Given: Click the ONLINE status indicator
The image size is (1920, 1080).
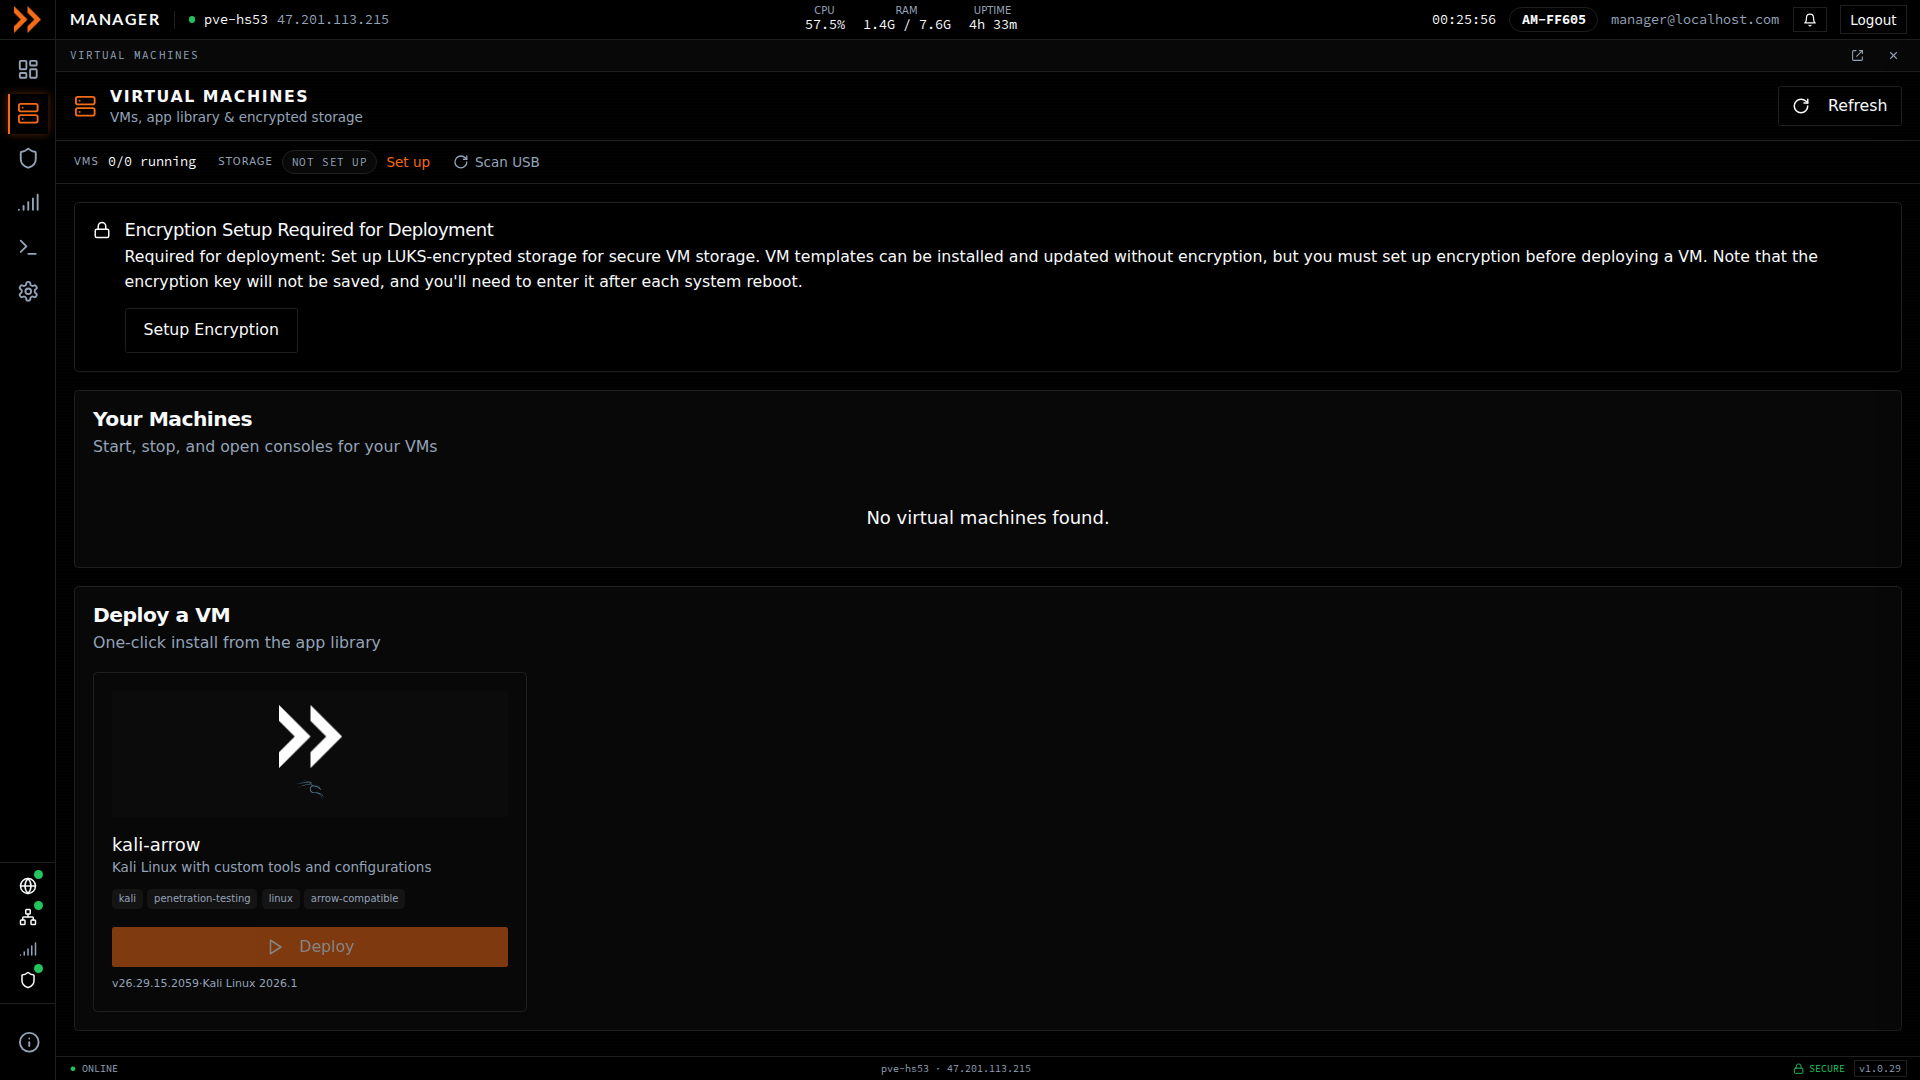Looking at the screenshot, I should pos(94,1069).
